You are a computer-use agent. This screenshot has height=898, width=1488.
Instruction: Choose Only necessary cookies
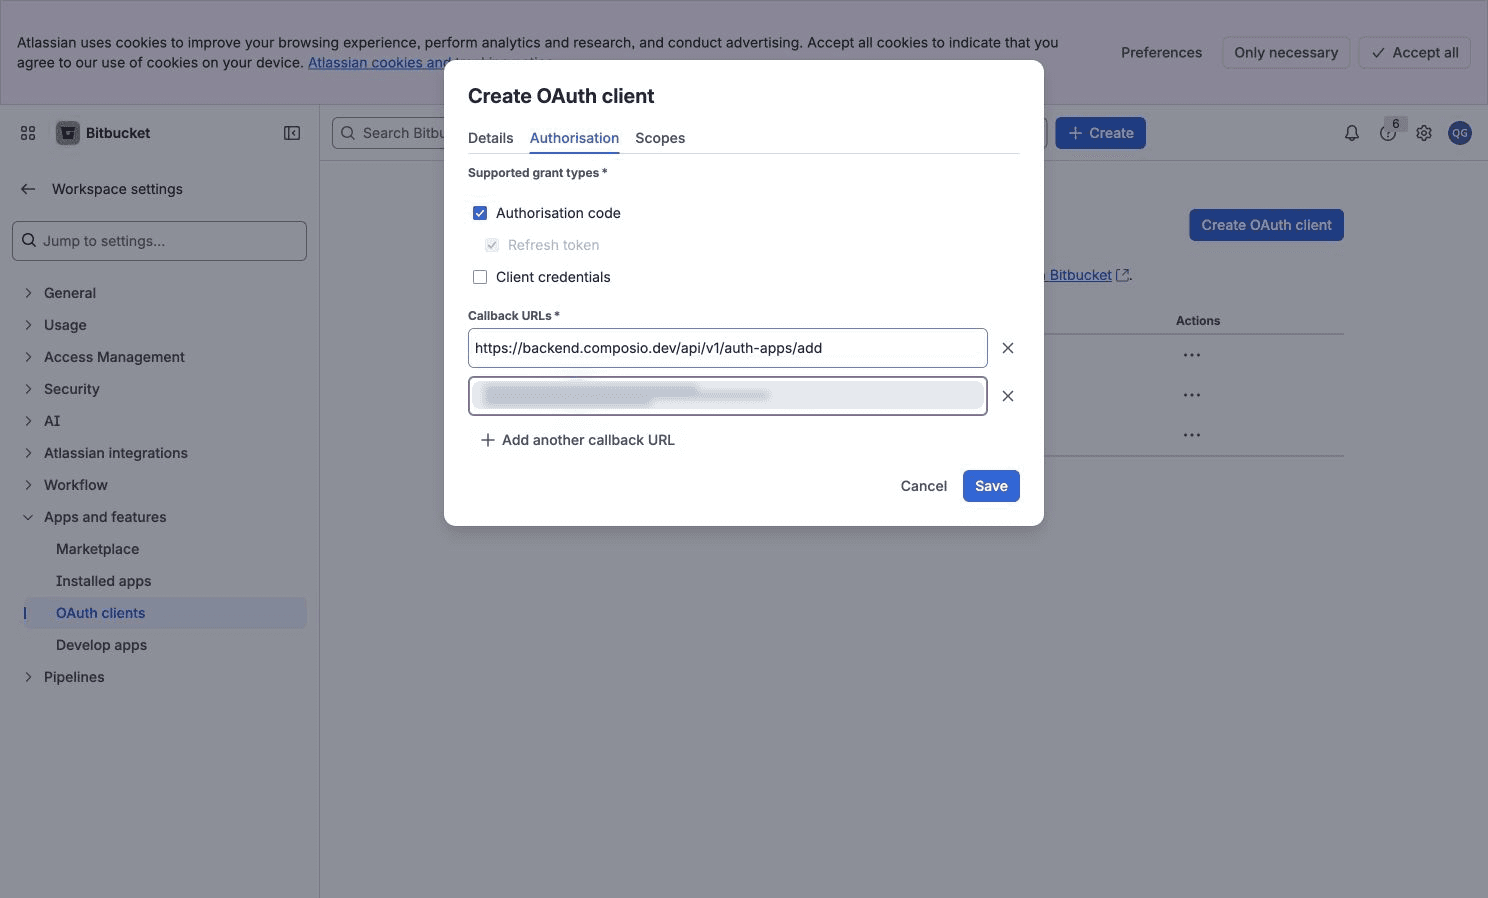pyautogui.click(x=1286, y=53)
